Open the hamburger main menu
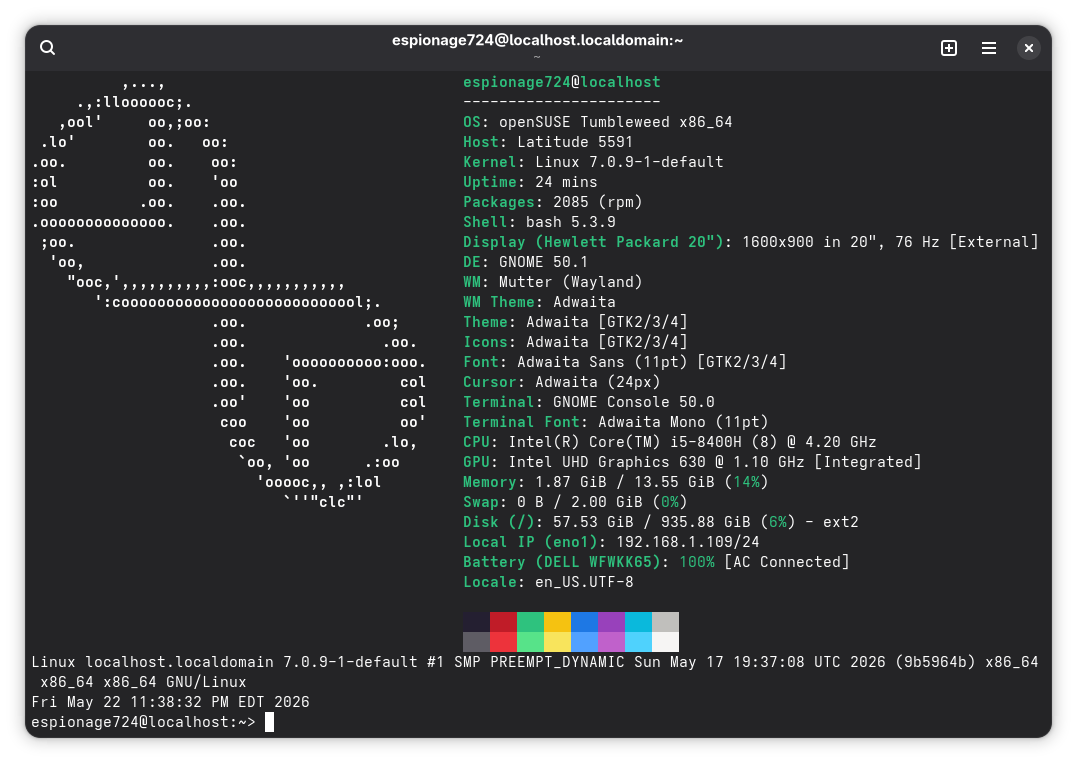The height and width of the screenshot is (763, 1077). pyautogui.click(x=988, y=47)
